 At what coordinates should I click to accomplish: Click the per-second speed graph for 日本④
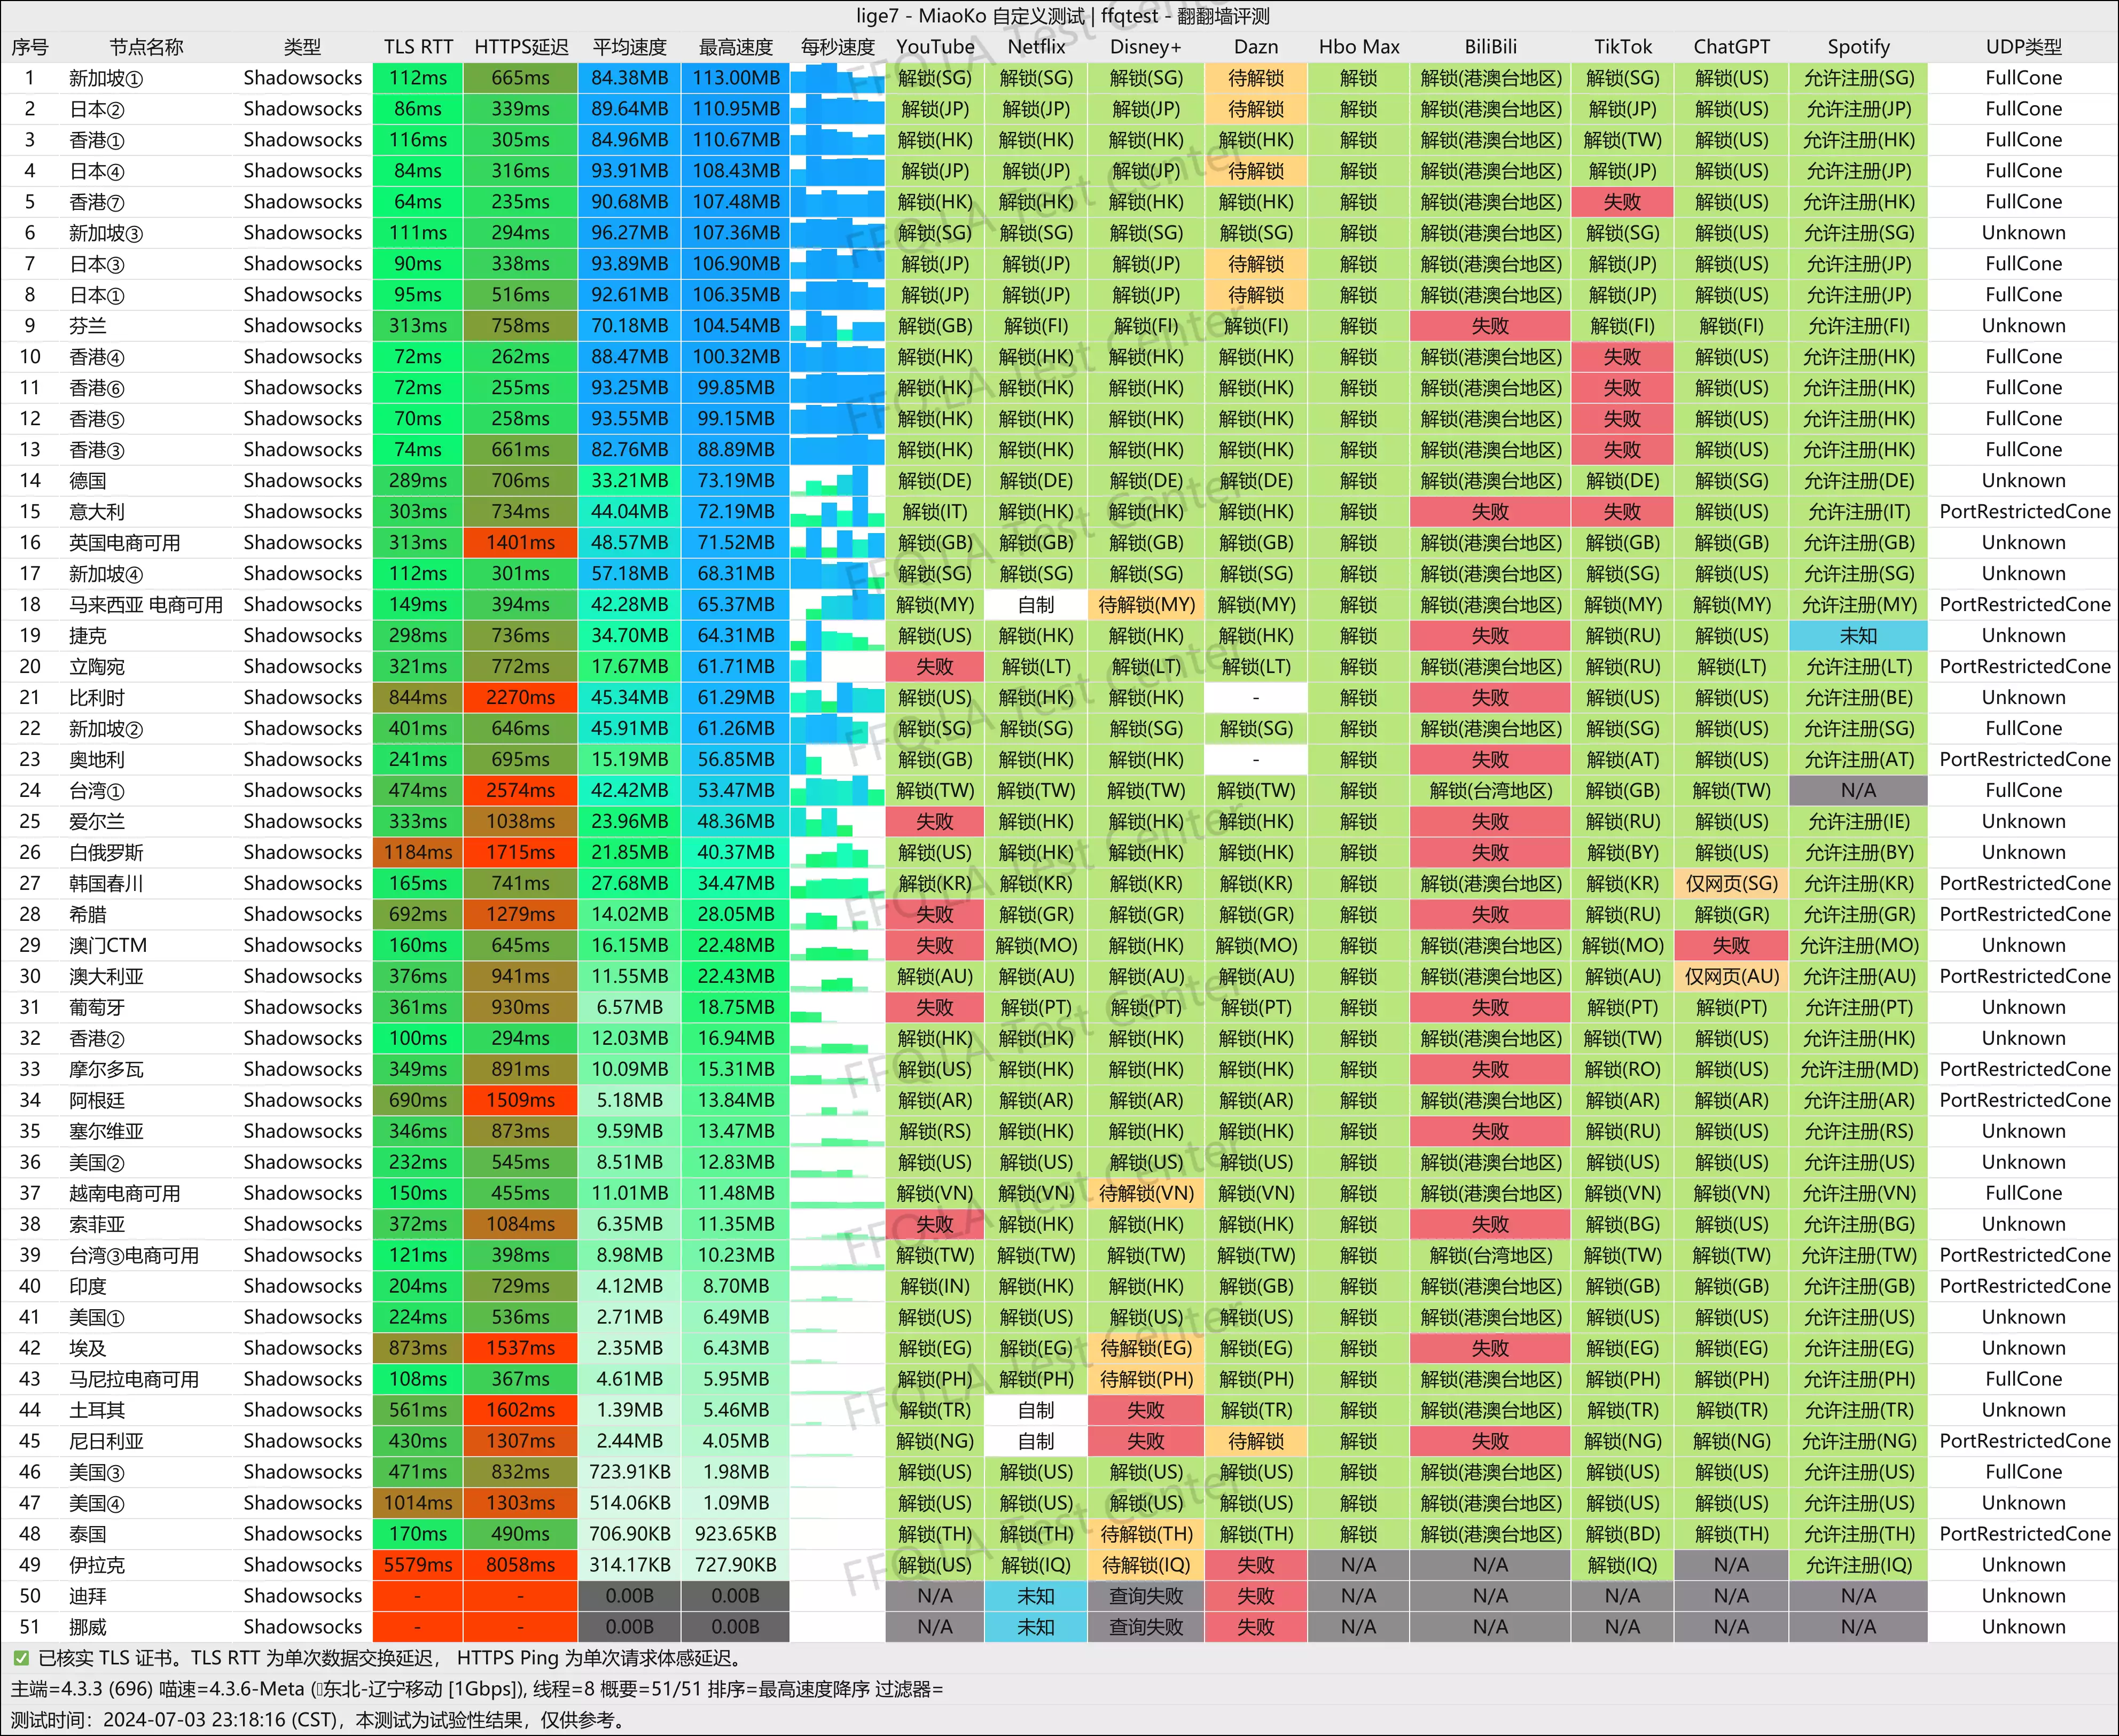tap(837, 171)
